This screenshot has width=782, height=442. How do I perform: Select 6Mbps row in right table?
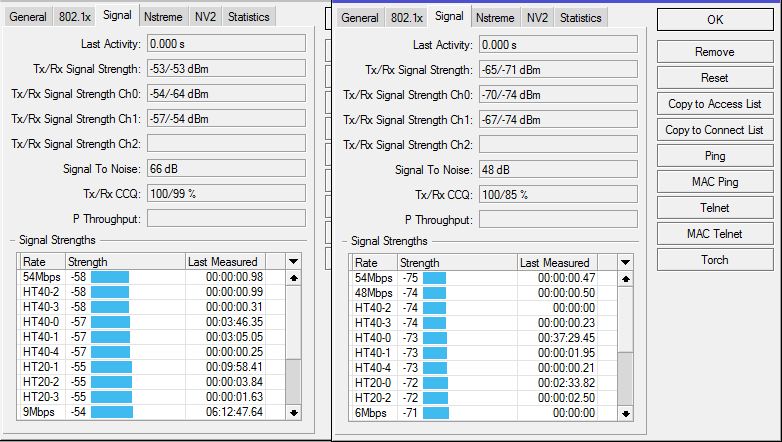pos(484,413)
